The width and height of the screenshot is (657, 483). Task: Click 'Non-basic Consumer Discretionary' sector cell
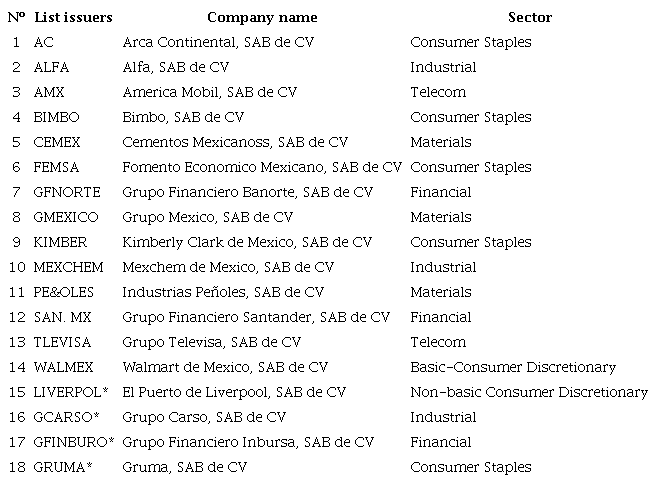[529, 392]
